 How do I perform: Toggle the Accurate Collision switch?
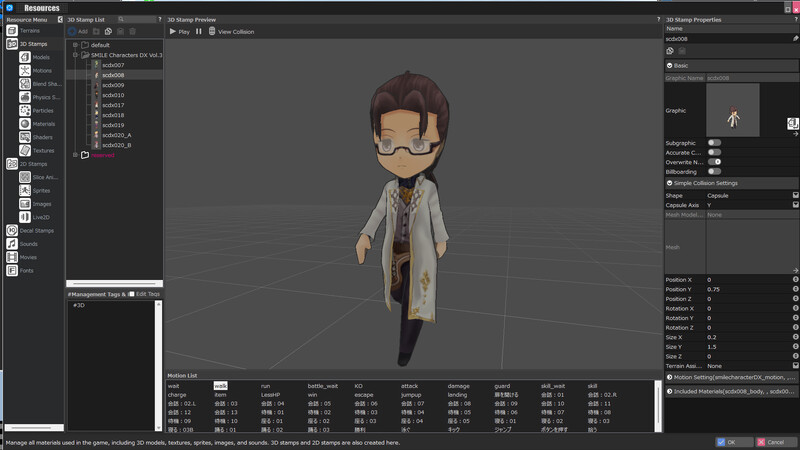coord(714,152)
